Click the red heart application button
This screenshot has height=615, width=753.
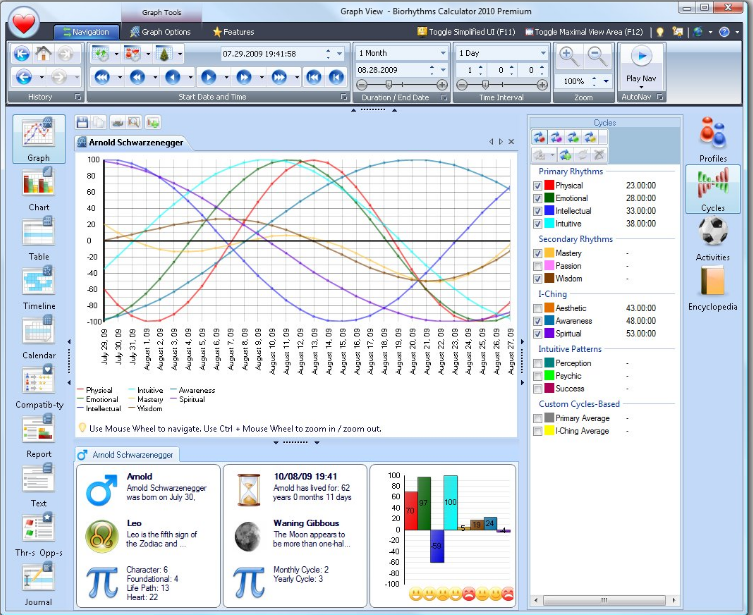point(24,22)
